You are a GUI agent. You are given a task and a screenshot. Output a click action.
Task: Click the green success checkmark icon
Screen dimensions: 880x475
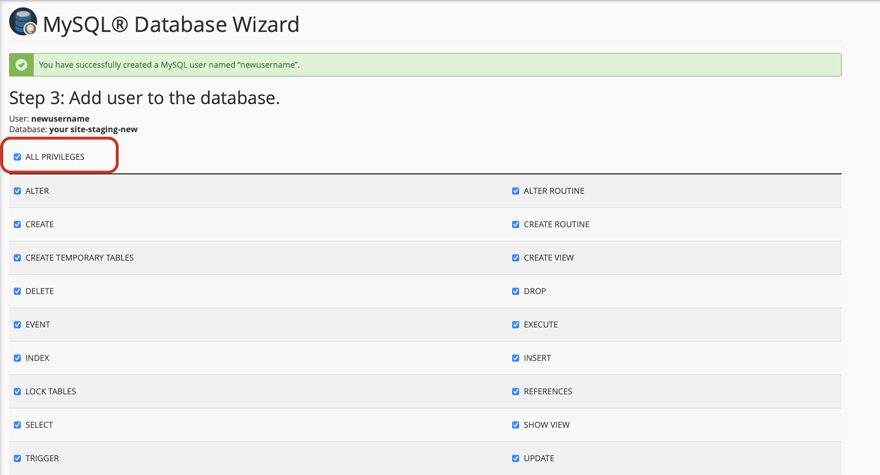coord(21,65)
